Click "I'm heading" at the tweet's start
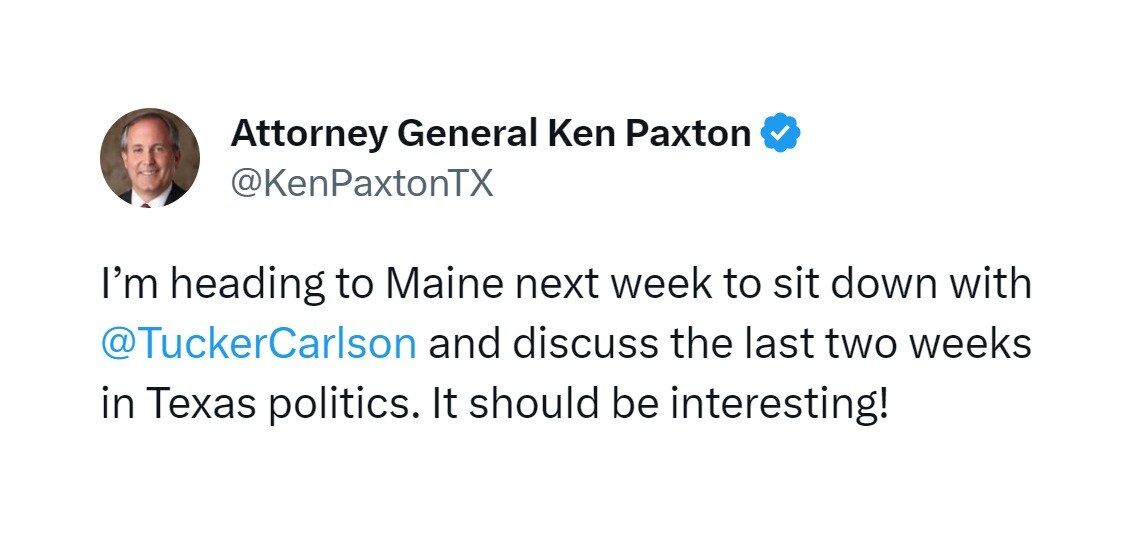Image resolution: width=1138 pixels, height=541 pixels. tap(200, 285)
